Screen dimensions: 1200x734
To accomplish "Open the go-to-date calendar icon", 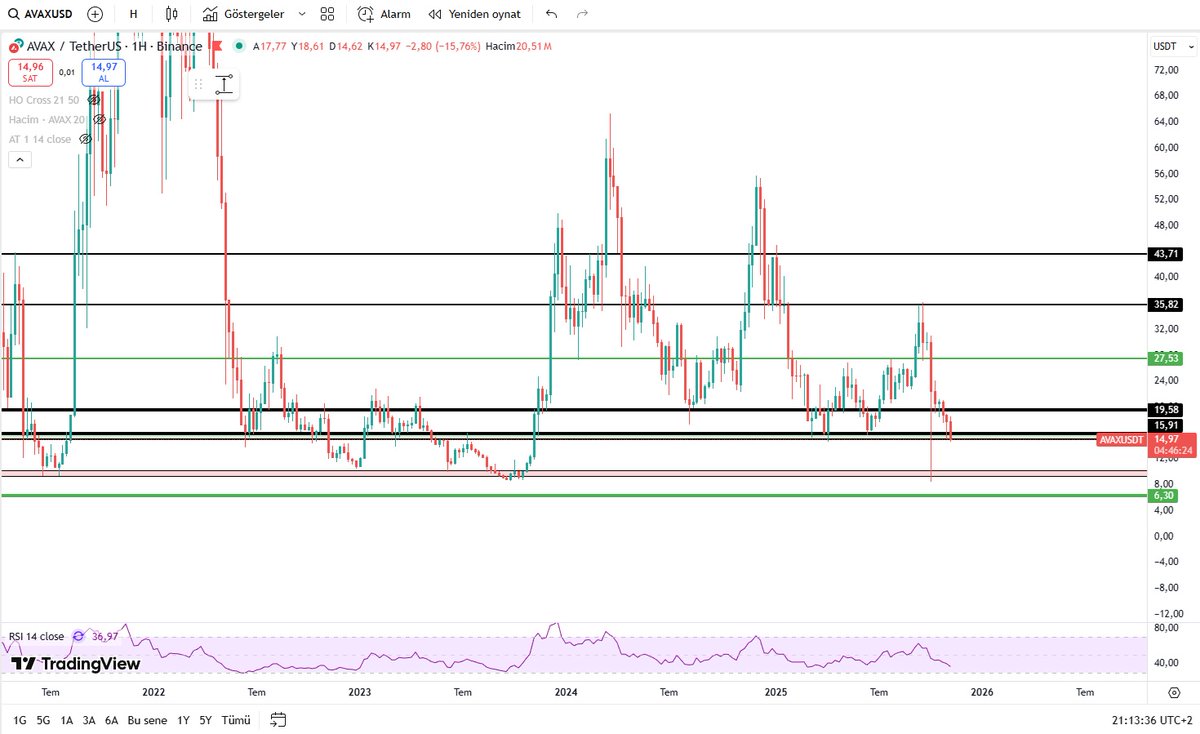I will coord(278,719).
